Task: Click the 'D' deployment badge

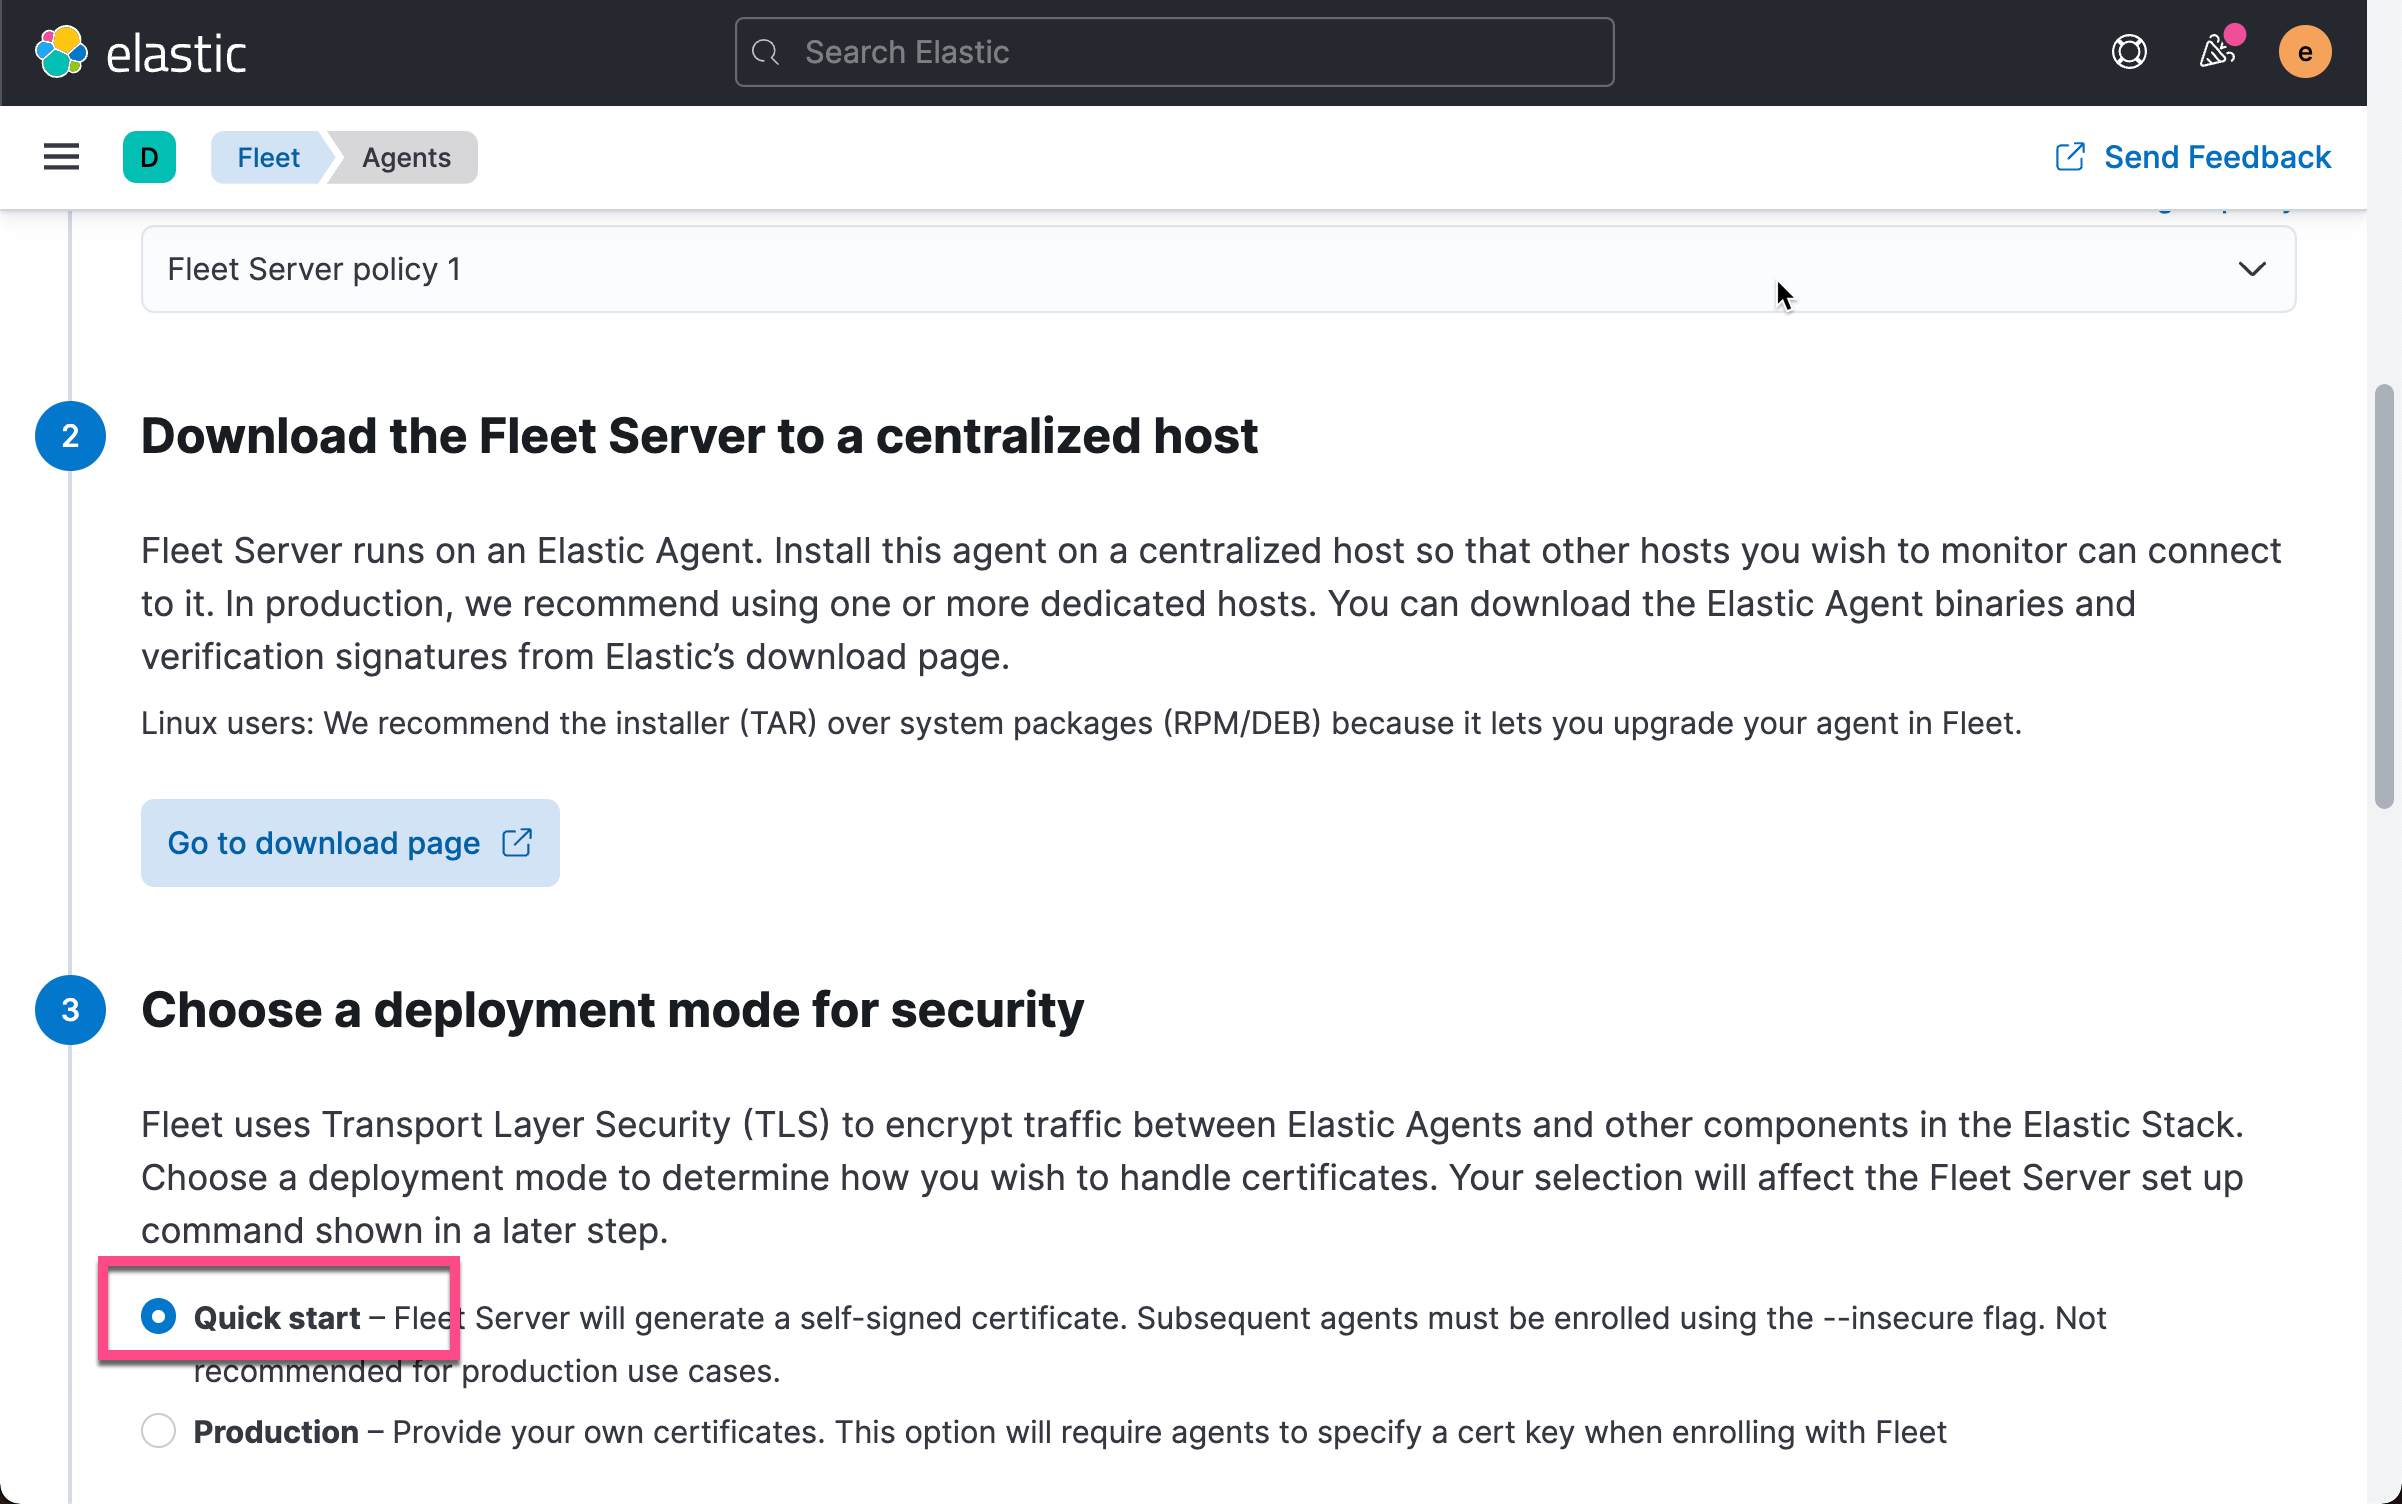Action: click(149, 156)
